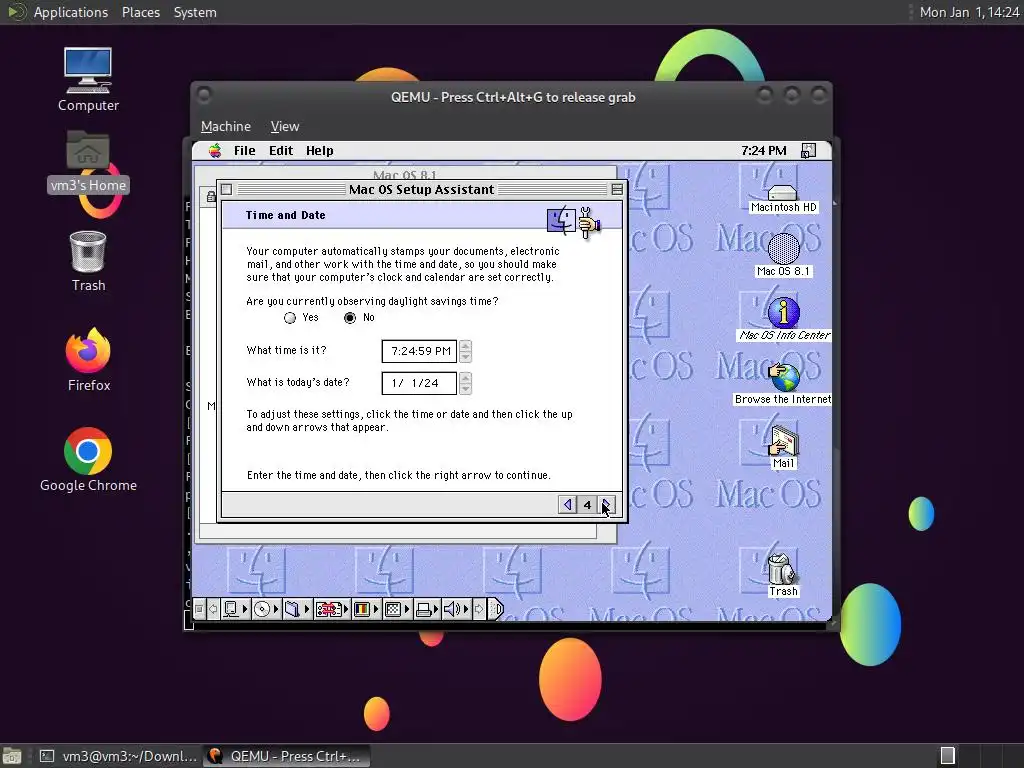Increase the time with the up arrow
Viewport: 1024px width, 768px height.
click(x=465, y=346)
